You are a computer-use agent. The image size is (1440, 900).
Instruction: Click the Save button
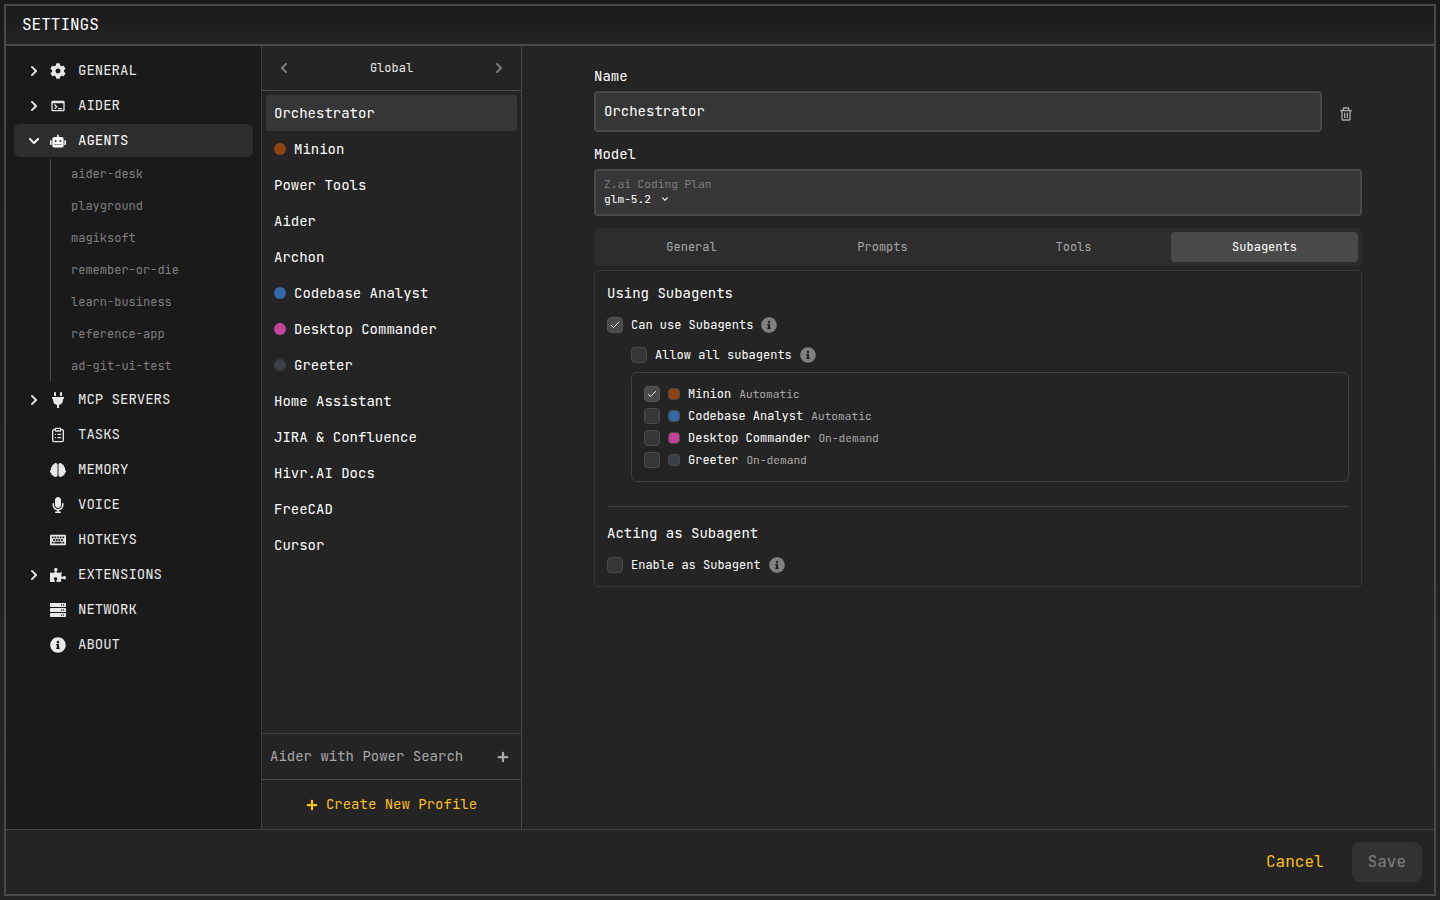[x=1386, y=862]
